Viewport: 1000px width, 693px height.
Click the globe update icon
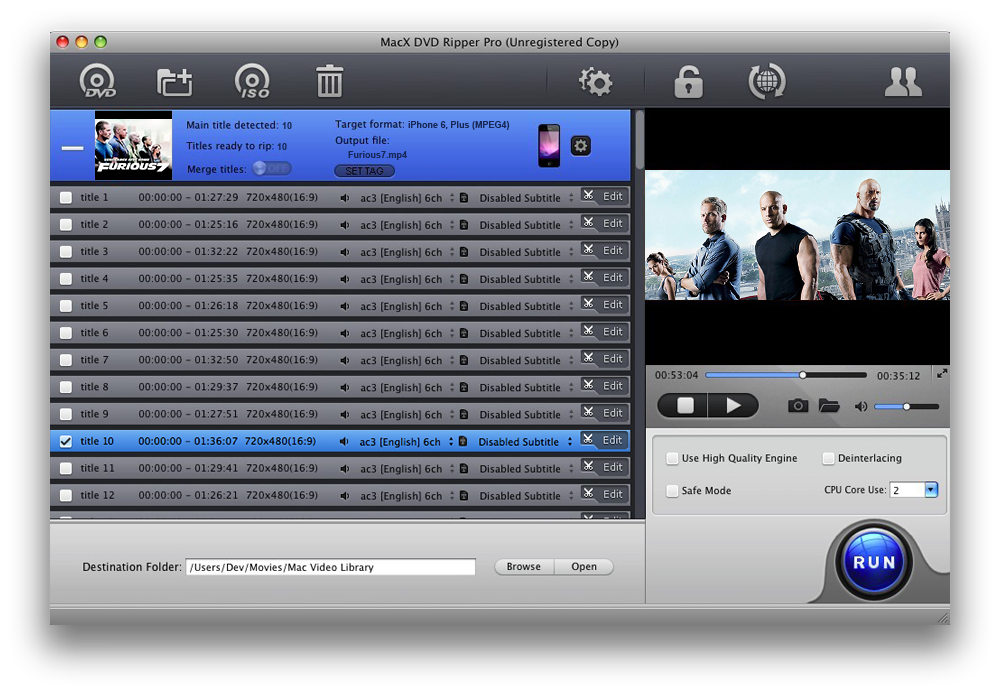click(767, 81)
